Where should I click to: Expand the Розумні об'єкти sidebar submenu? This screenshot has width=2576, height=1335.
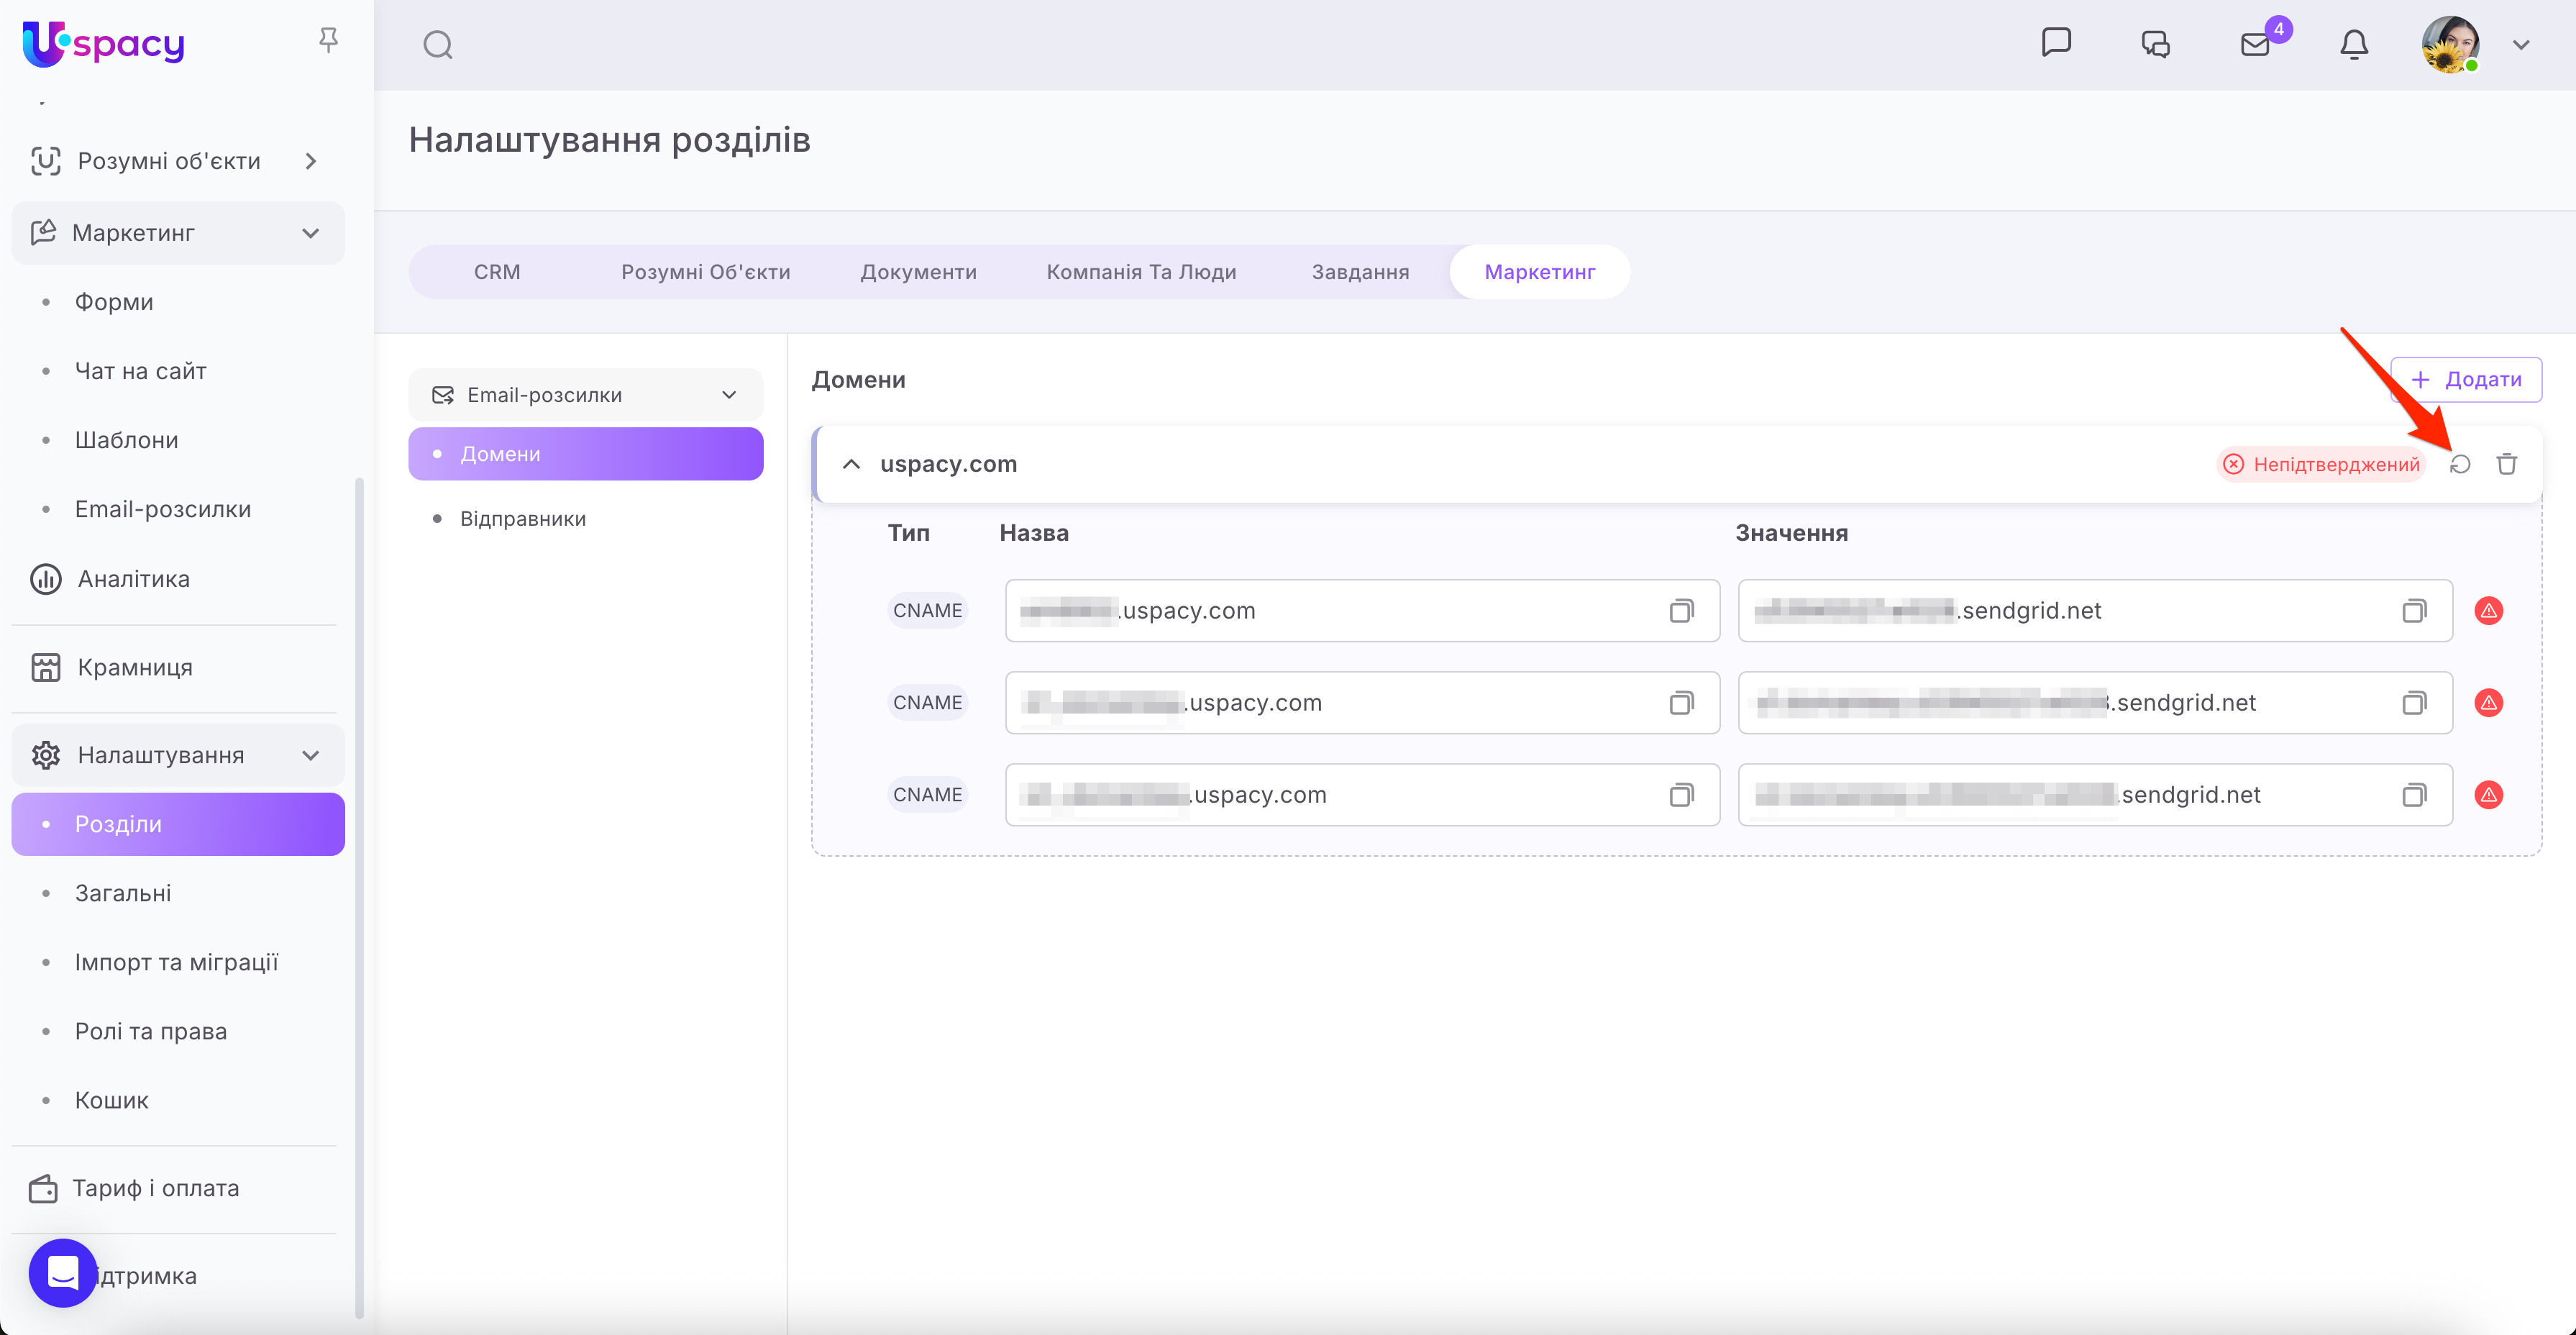tap(311, 161)
